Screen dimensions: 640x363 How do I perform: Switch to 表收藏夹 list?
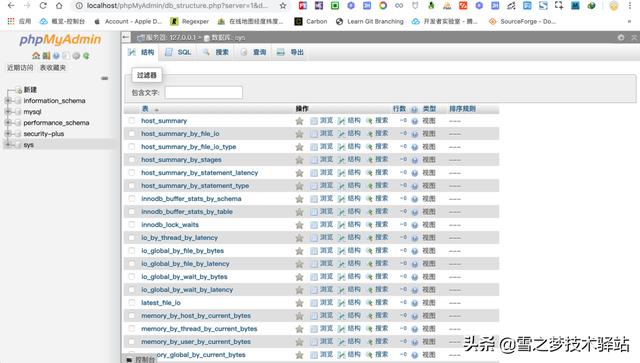[53, 68]
